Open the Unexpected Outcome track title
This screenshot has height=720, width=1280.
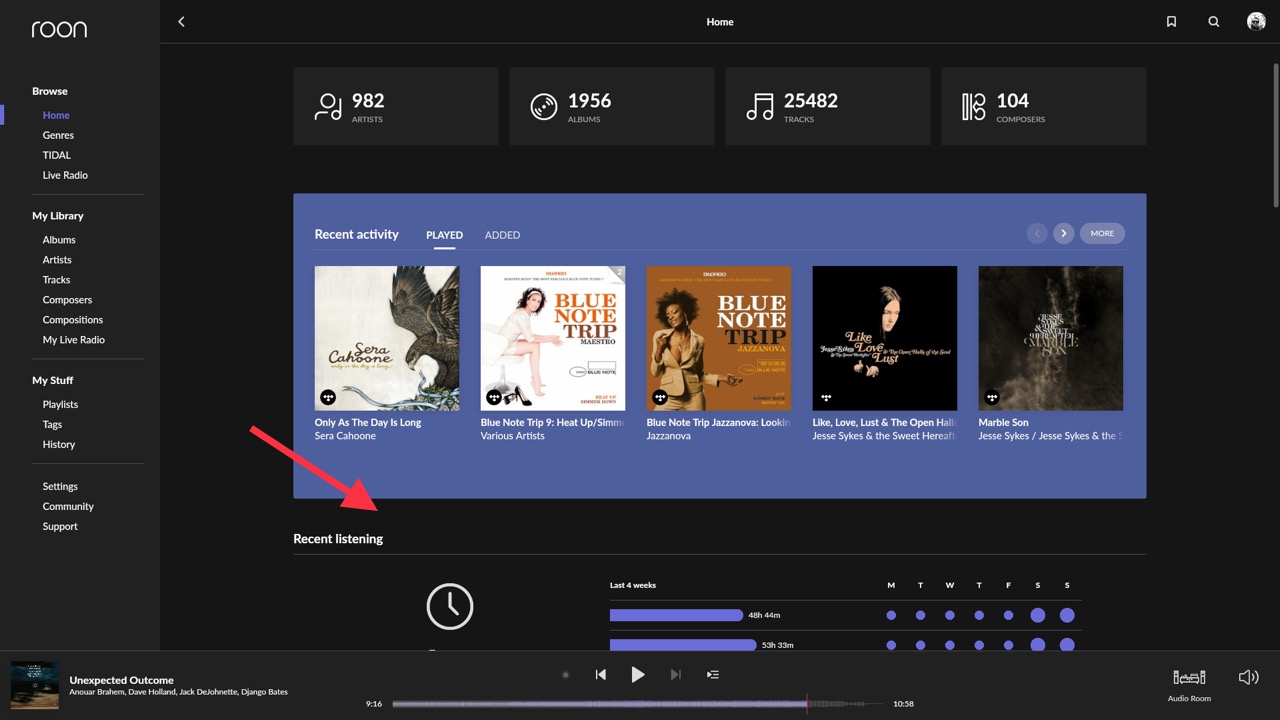pos(122,680)
